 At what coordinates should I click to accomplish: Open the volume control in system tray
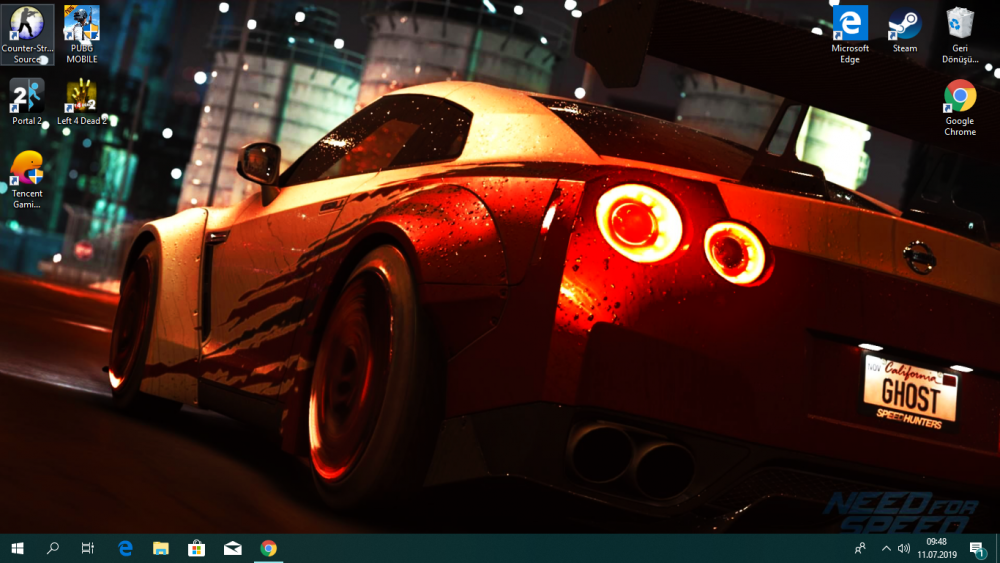pos(904,548)
